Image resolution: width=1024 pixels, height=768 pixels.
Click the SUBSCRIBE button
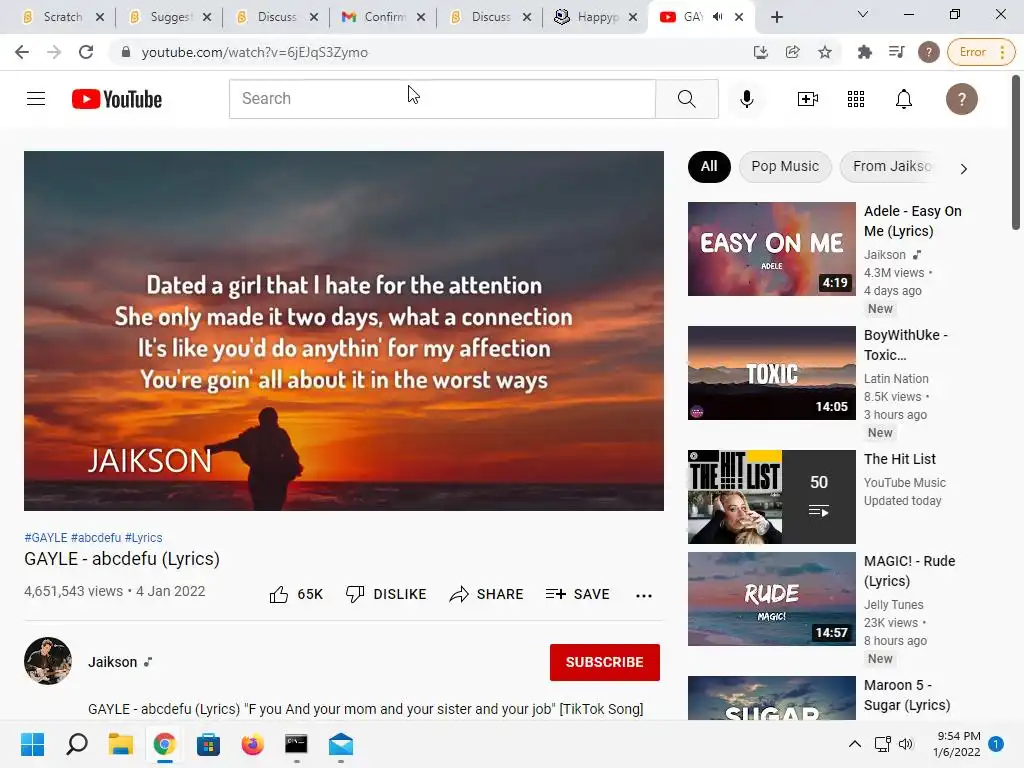tap(605, 662)
